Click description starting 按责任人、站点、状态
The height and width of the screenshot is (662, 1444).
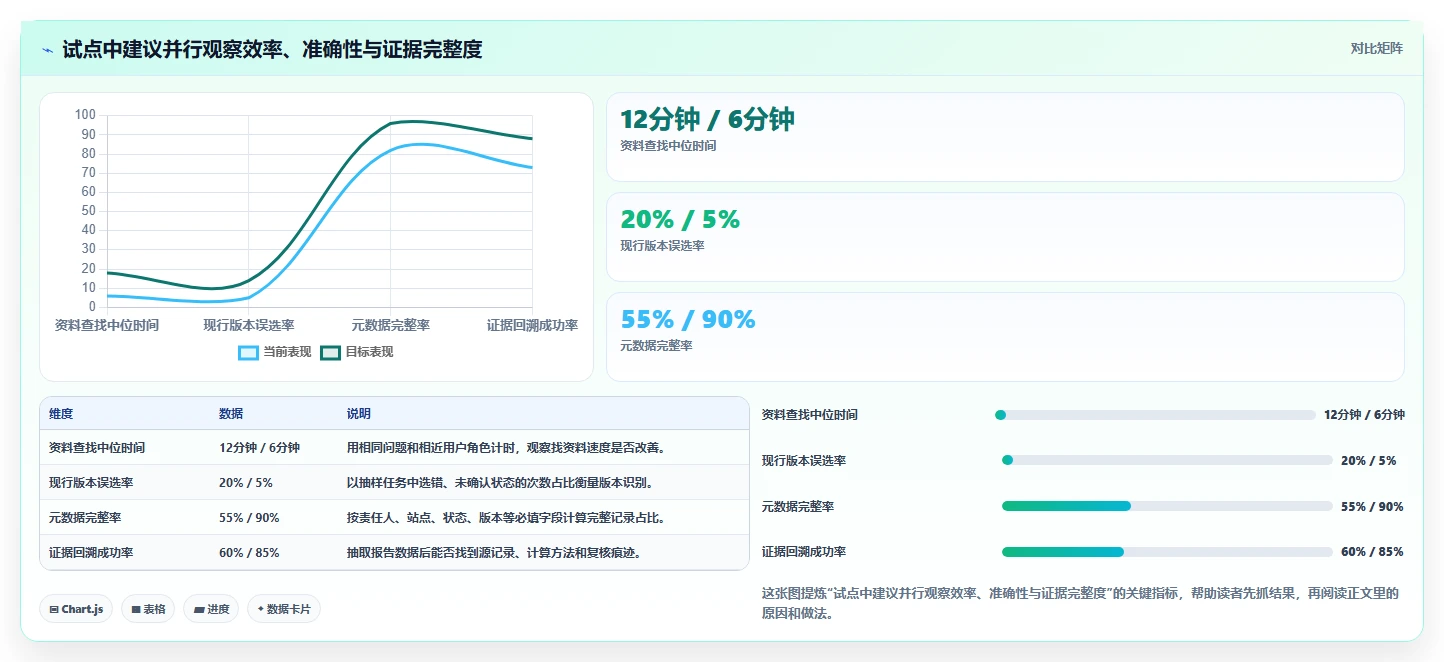pos(506,518)
